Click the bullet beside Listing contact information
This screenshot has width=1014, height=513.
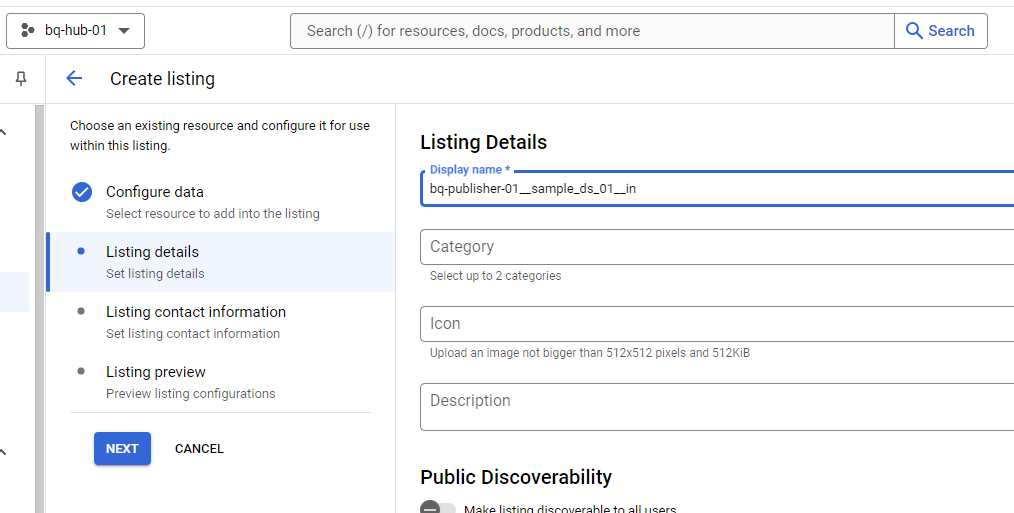pos(81,311)
